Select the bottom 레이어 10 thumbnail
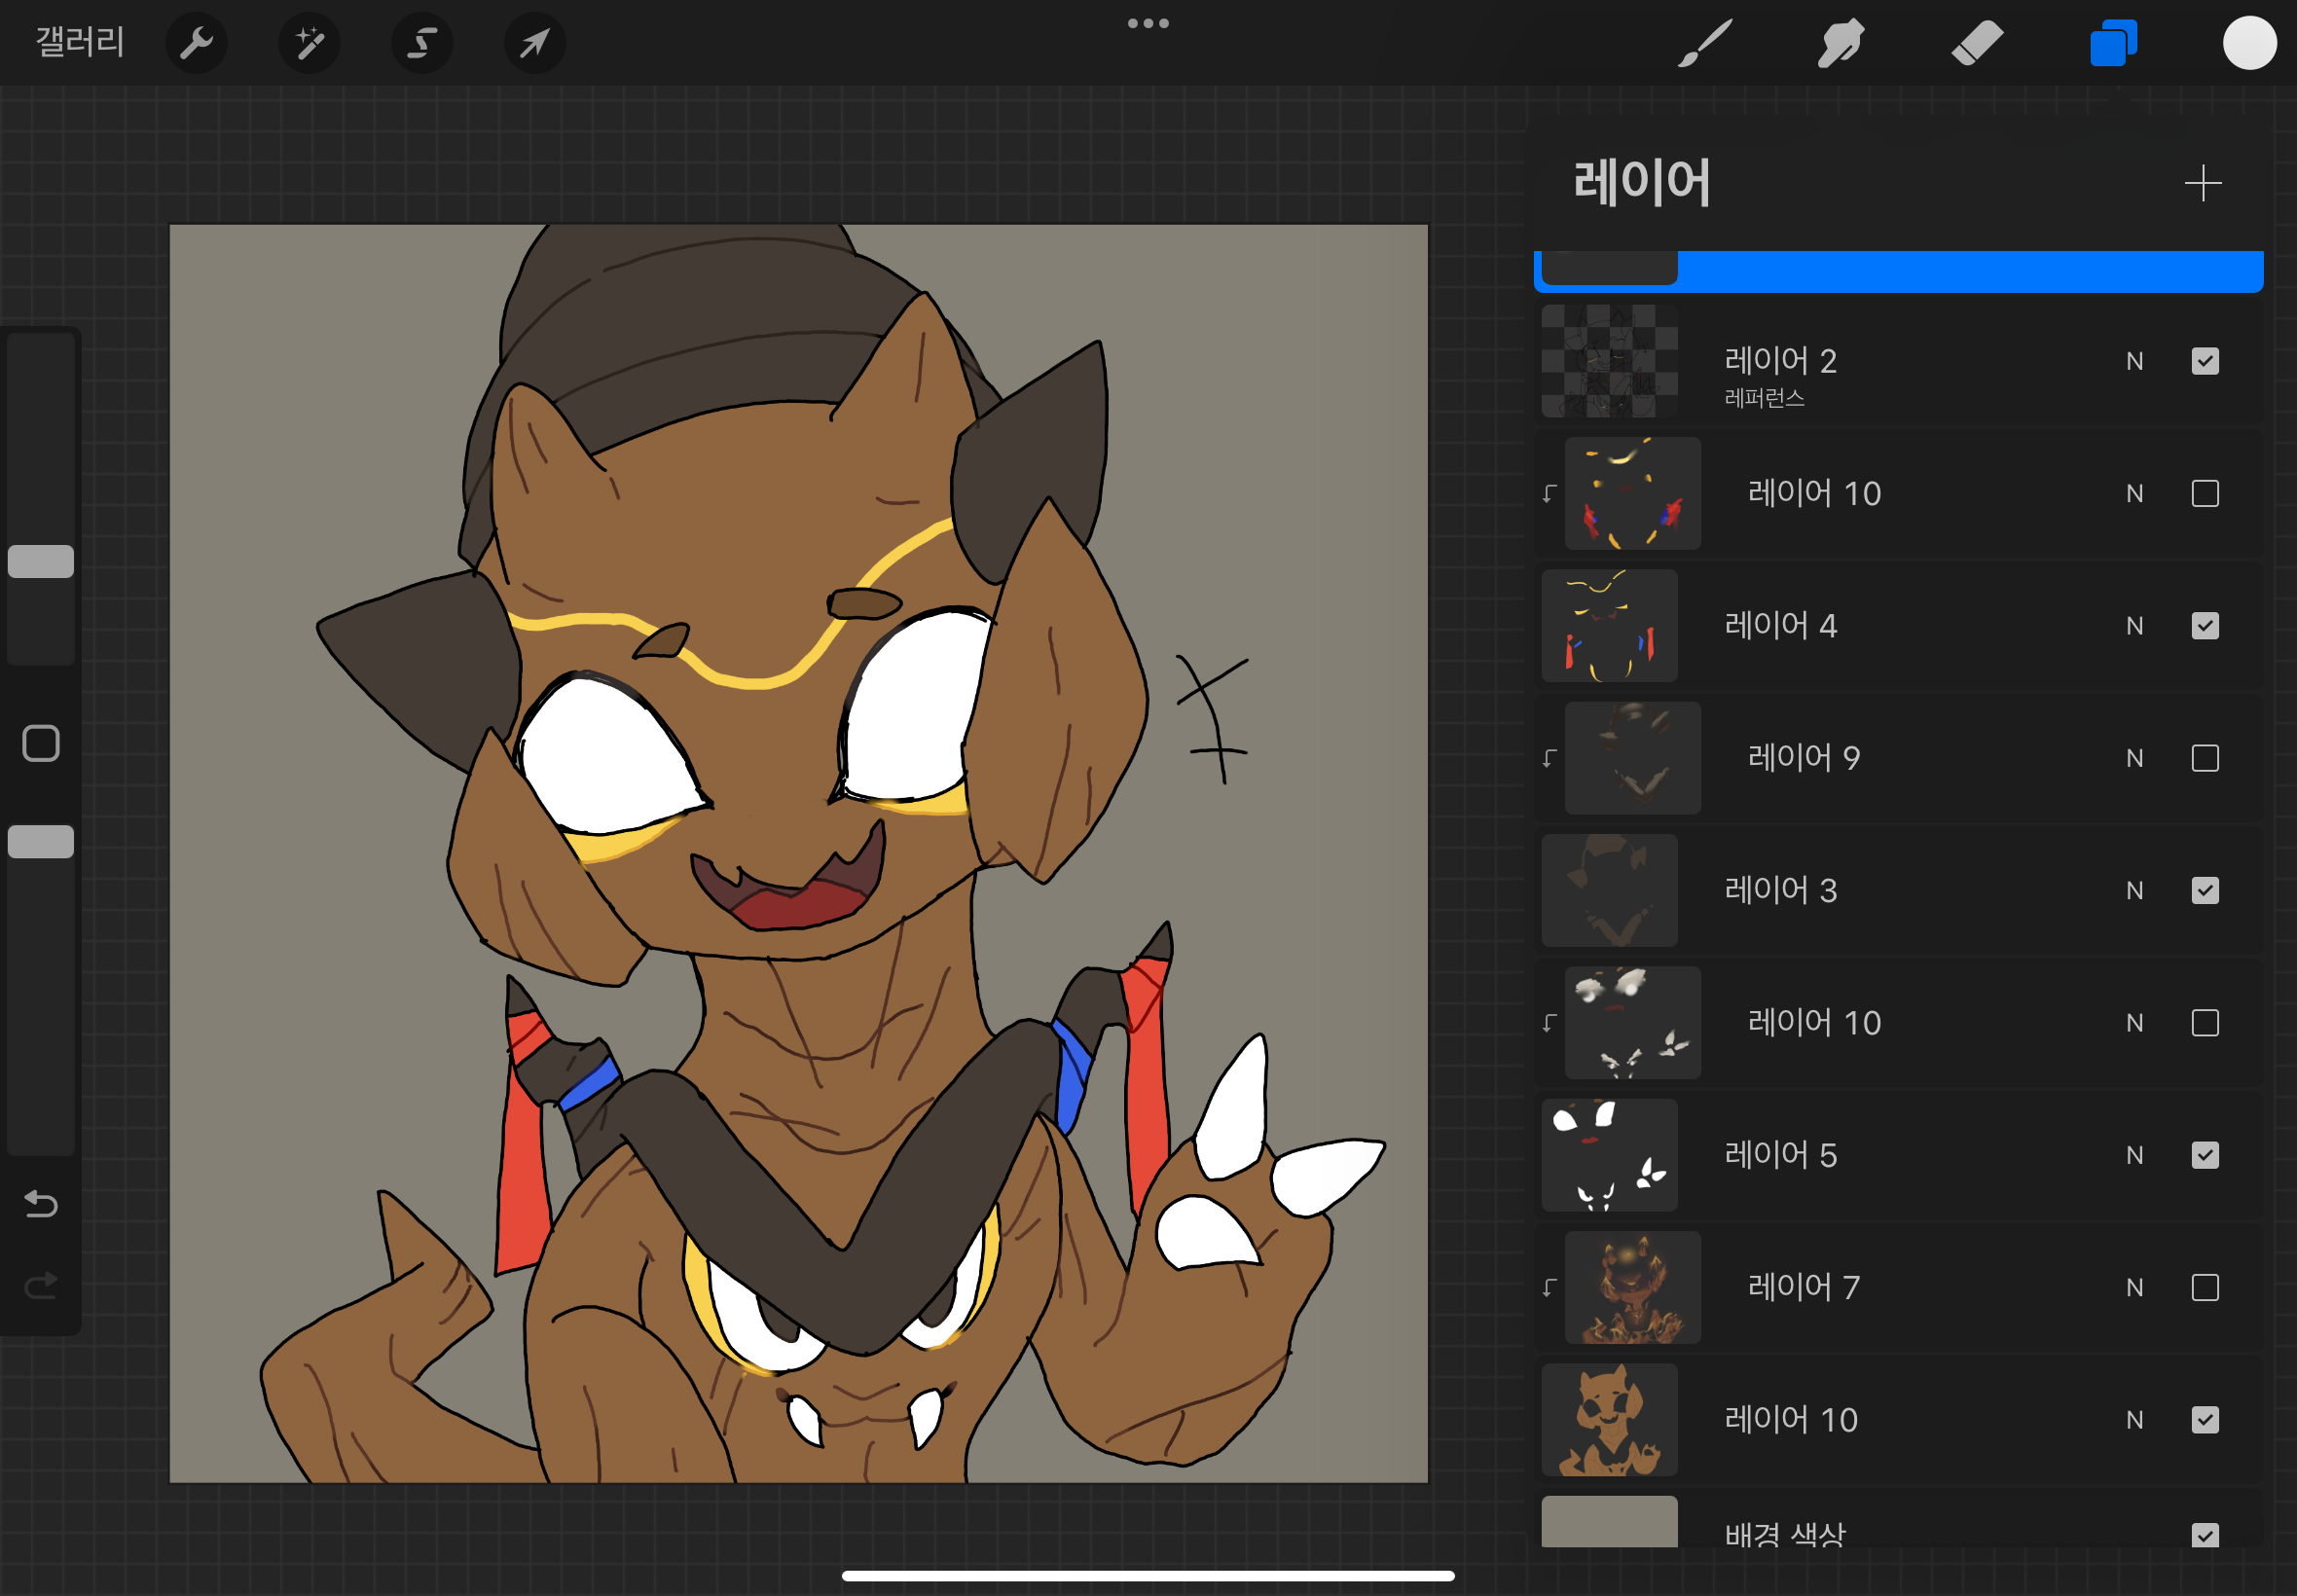Screen dimensions: 2297x1596 [1609, 1419]
